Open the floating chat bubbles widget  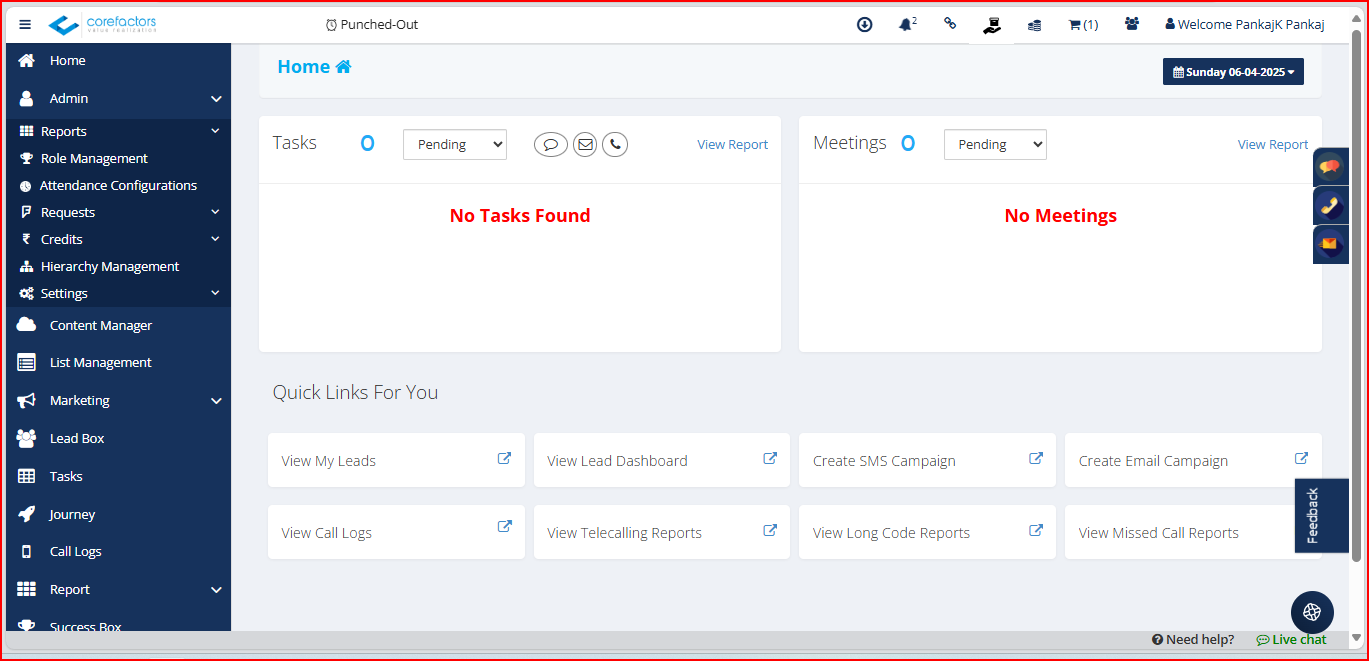coord(1330,167)
